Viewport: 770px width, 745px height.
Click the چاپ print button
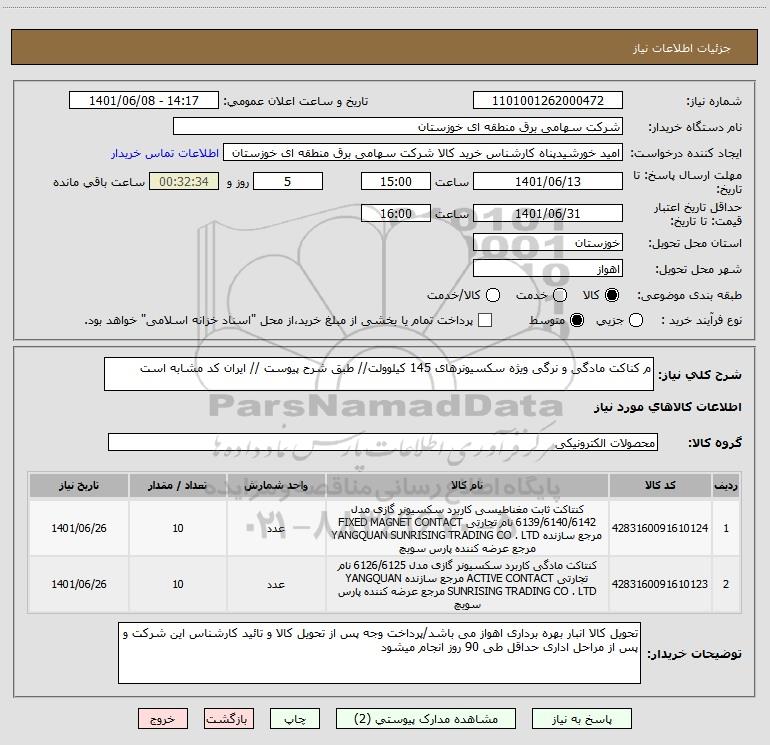295,719
